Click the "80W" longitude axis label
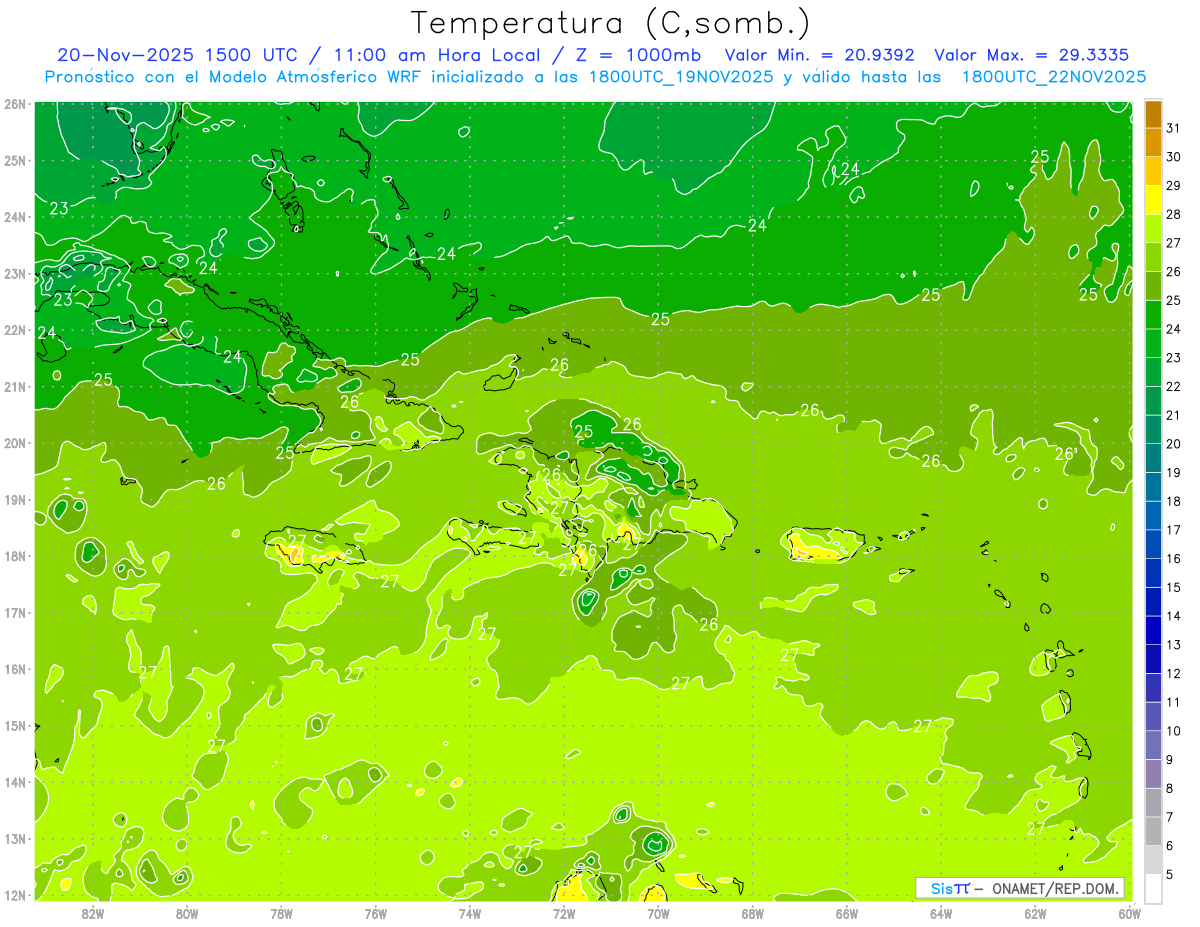Screen dimensions: 1200x927 [x=187, y=912]
